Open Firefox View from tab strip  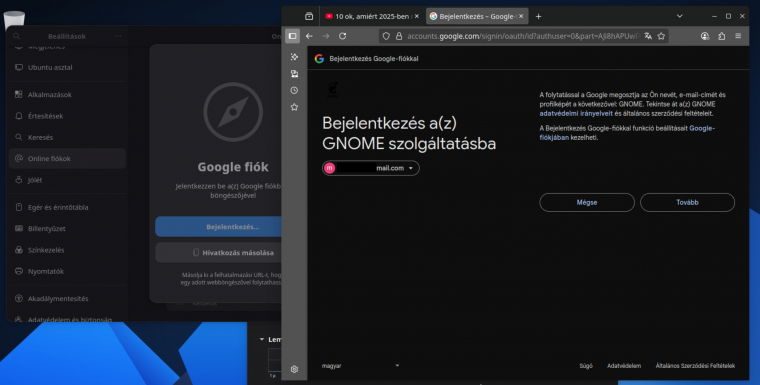(309, 16)
